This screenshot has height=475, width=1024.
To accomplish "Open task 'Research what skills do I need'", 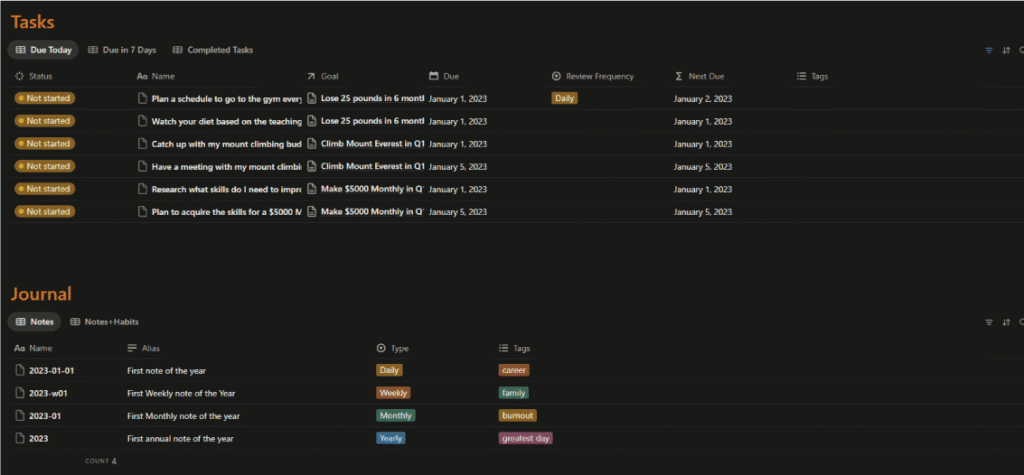I will pyautogui.click(x=227, y=189).
